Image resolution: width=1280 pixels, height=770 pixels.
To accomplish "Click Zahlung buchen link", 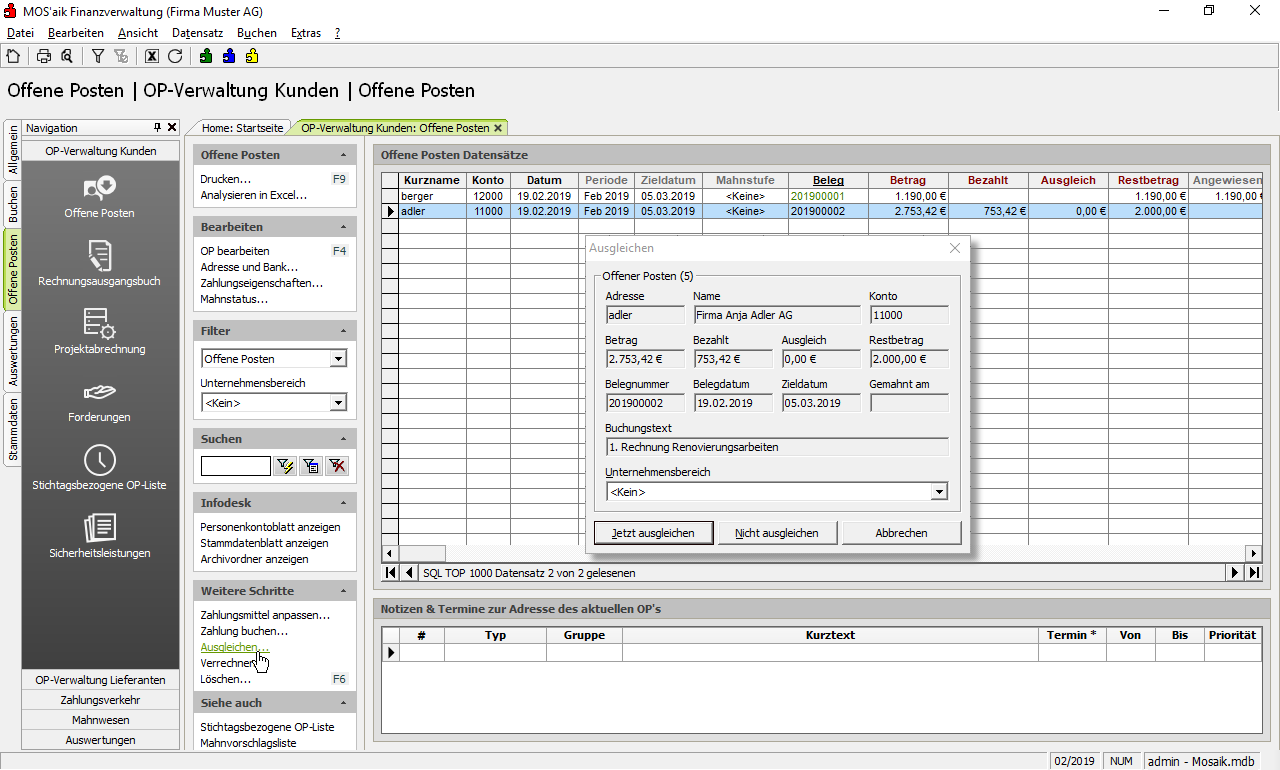I will 244,631.
